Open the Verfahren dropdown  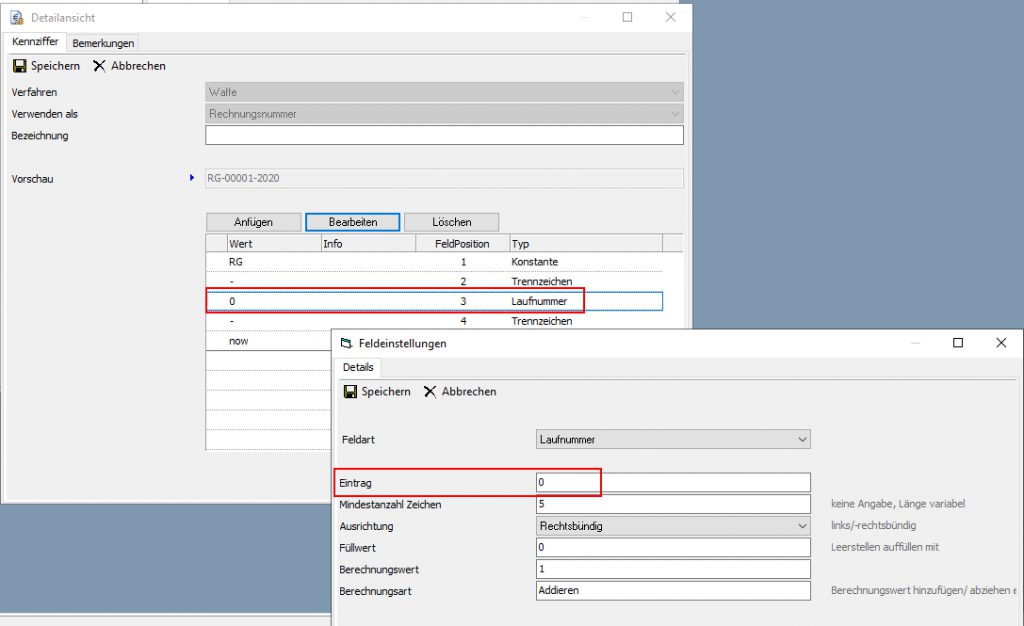tap(675, 92)
